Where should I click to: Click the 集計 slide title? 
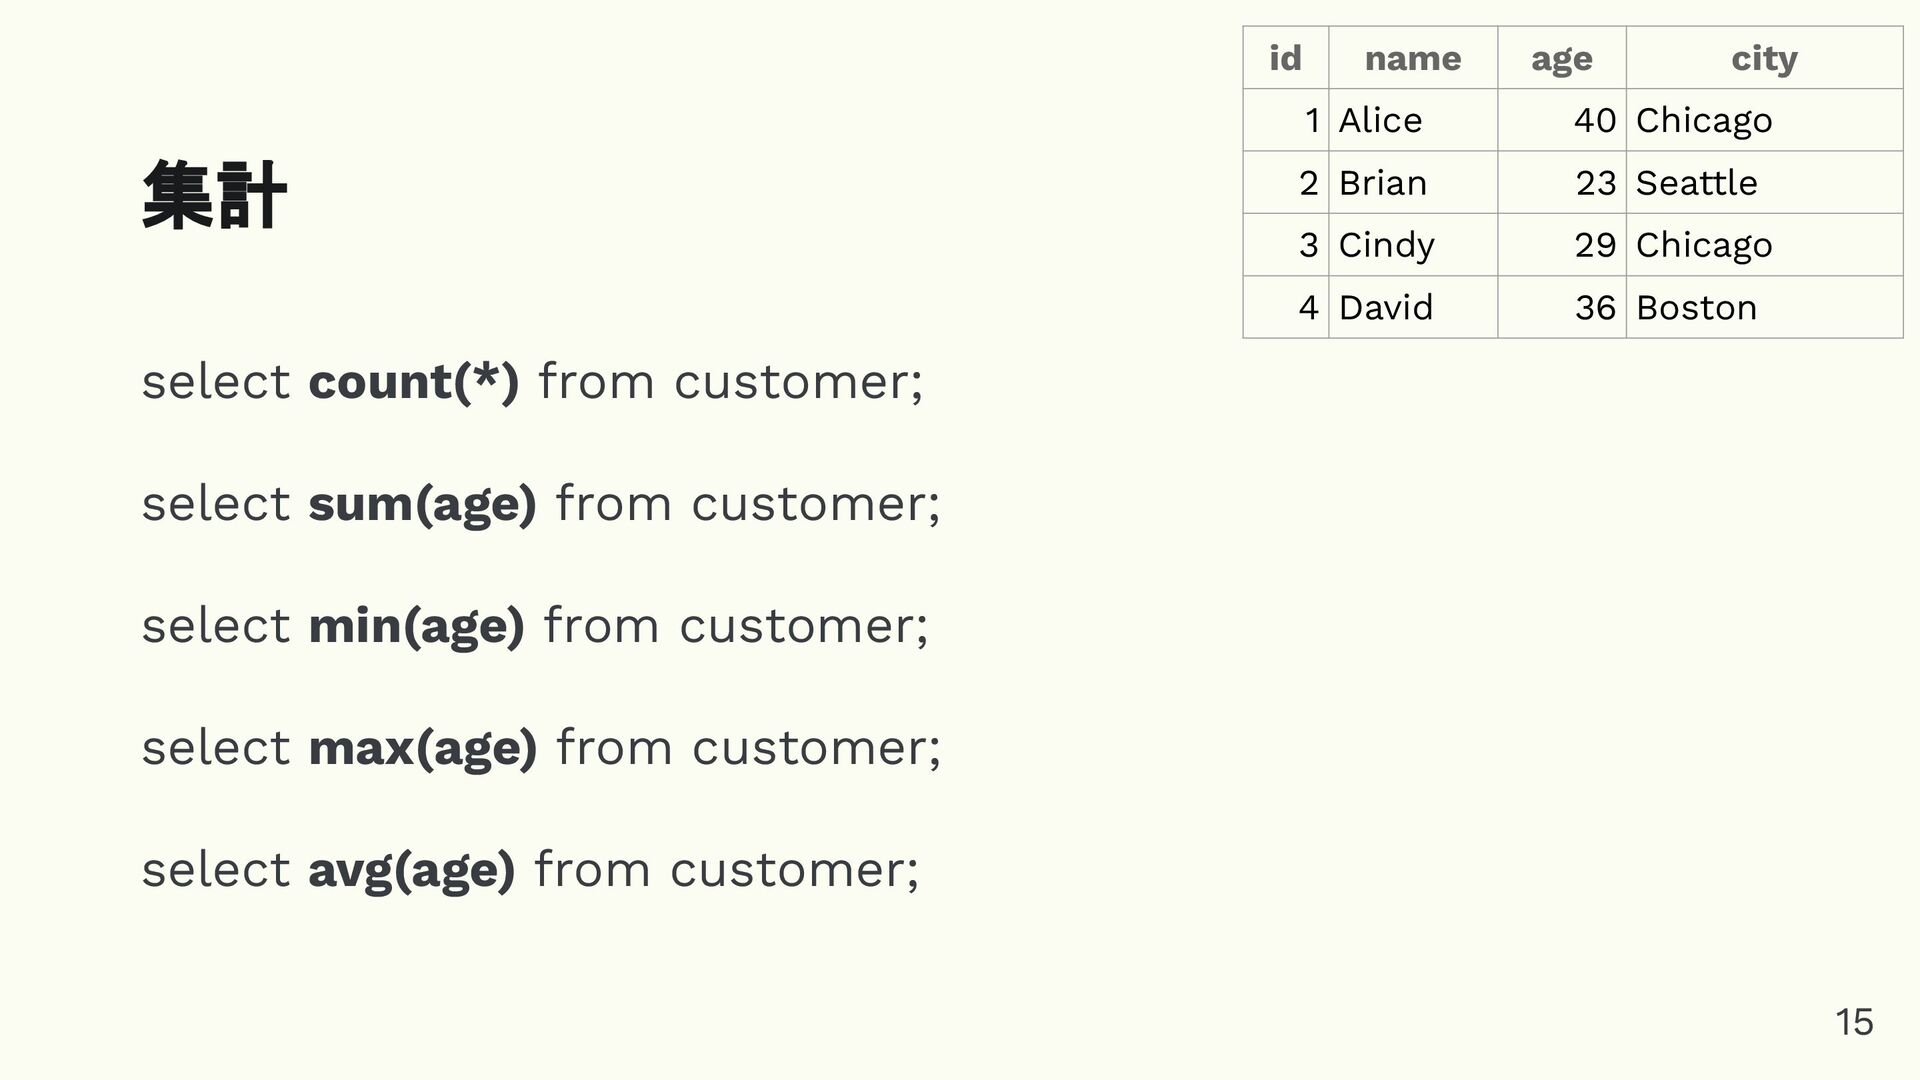tap(215, 196)
